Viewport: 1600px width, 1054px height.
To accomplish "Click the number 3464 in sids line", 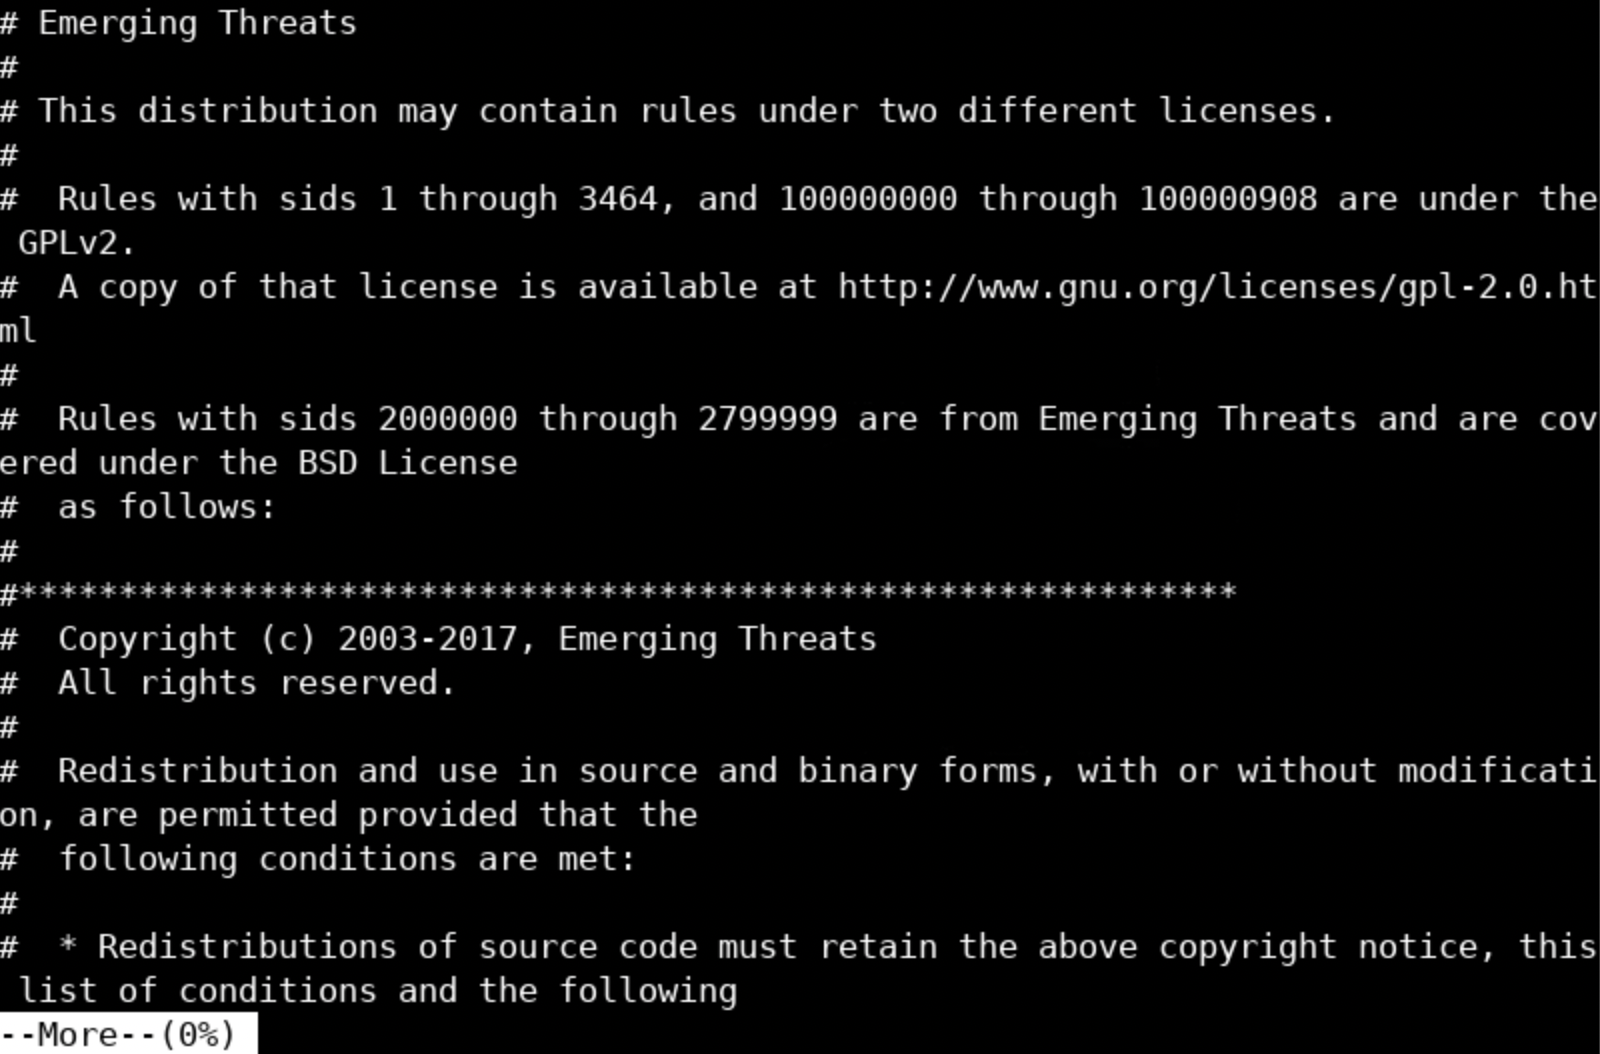I will 617,199.
